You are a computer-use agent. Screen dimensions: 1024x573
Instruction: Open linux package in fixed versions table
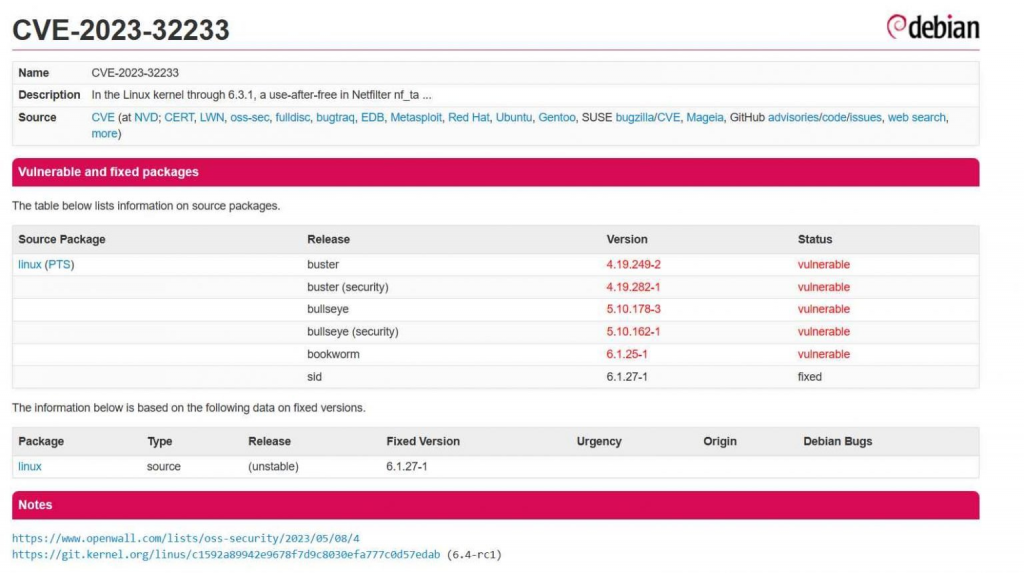[30, 466]
